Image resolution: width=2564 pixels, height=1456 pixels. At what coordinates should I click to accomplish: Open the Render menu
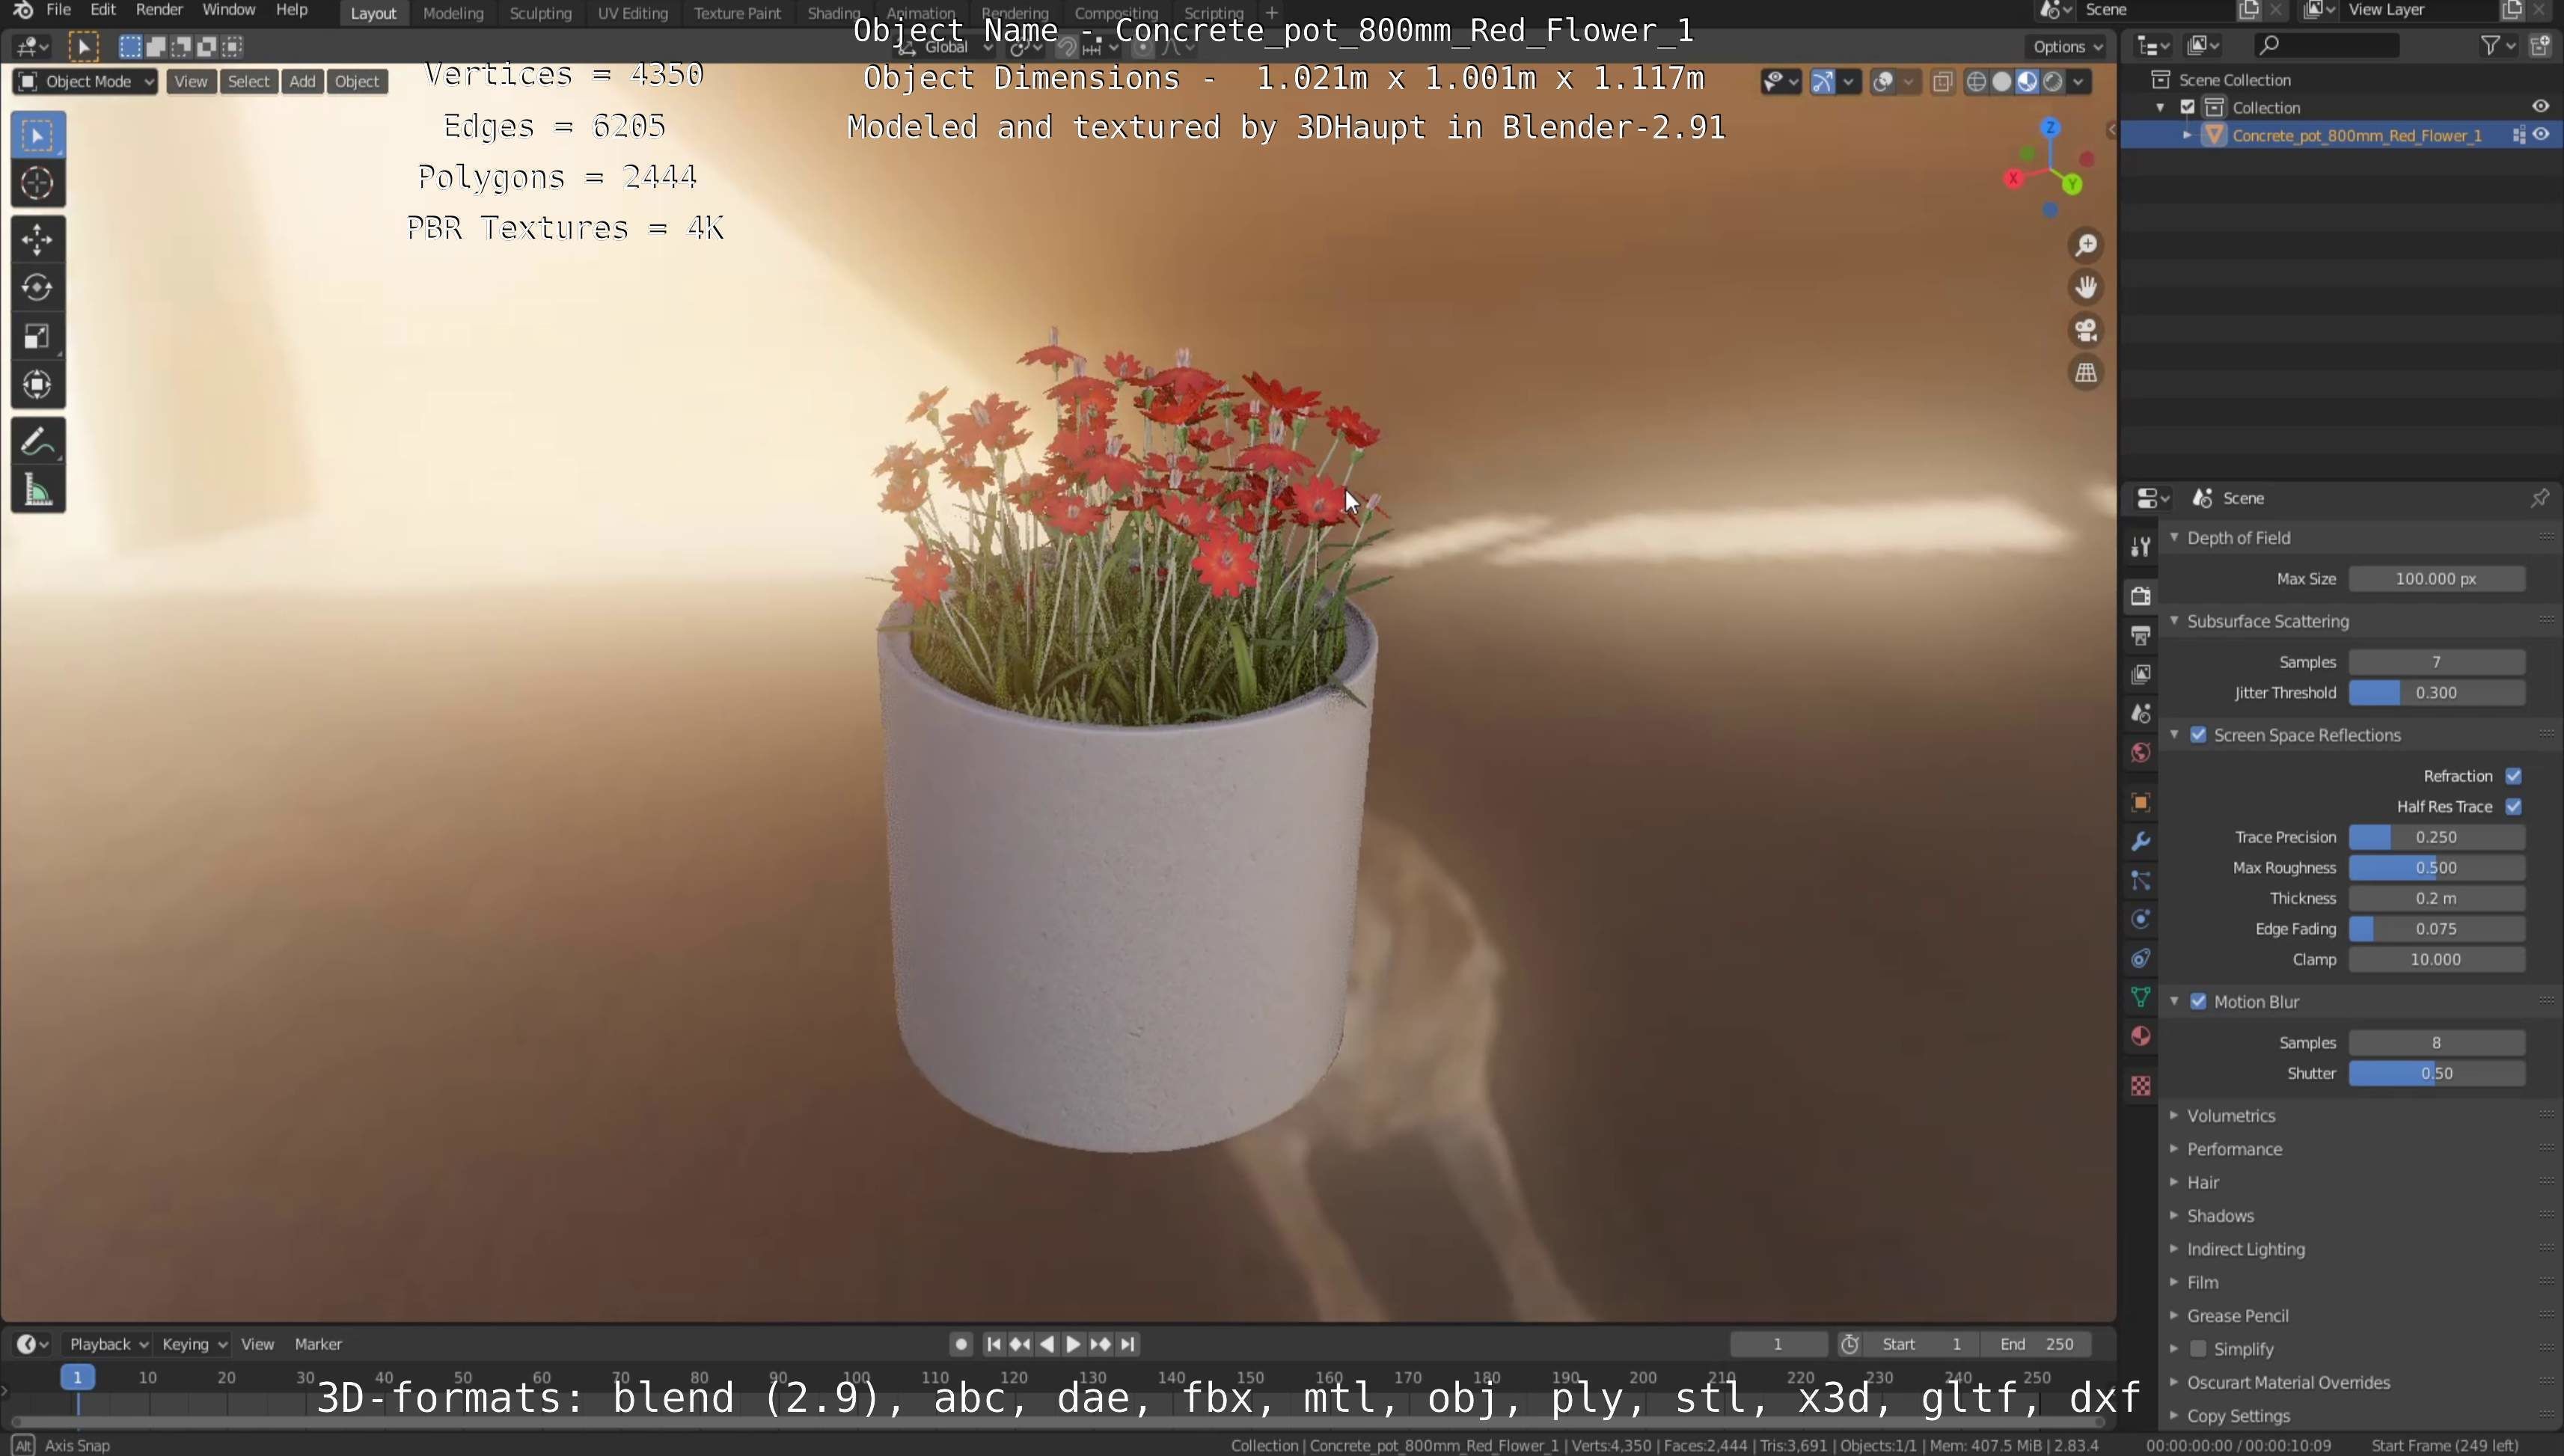pyautogui.click(x=159, y=10)
